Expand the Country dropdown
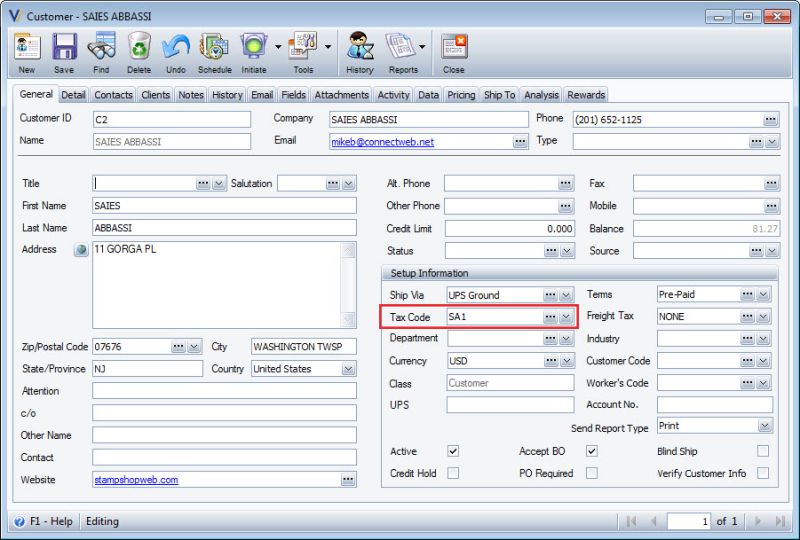800x540 pixels. (348, 369)
